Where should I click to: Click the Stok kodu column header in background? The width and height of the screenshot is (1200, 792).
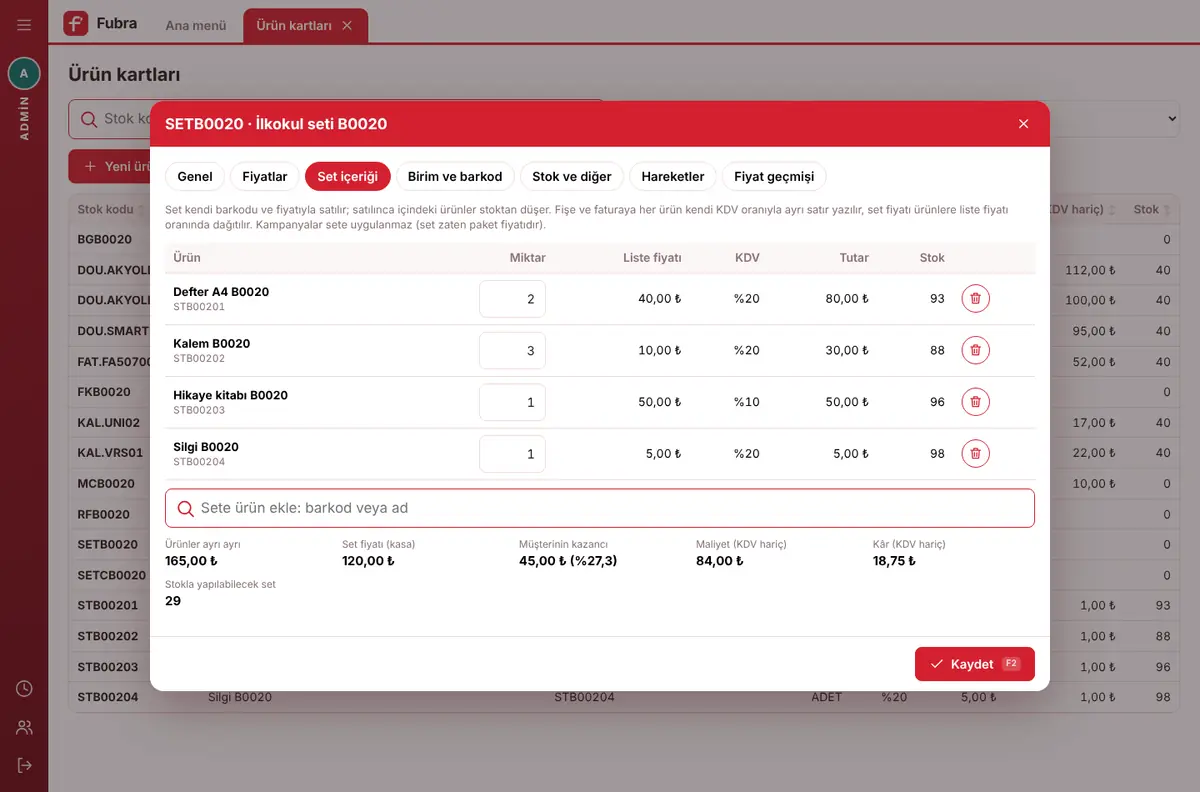[105, 209]
